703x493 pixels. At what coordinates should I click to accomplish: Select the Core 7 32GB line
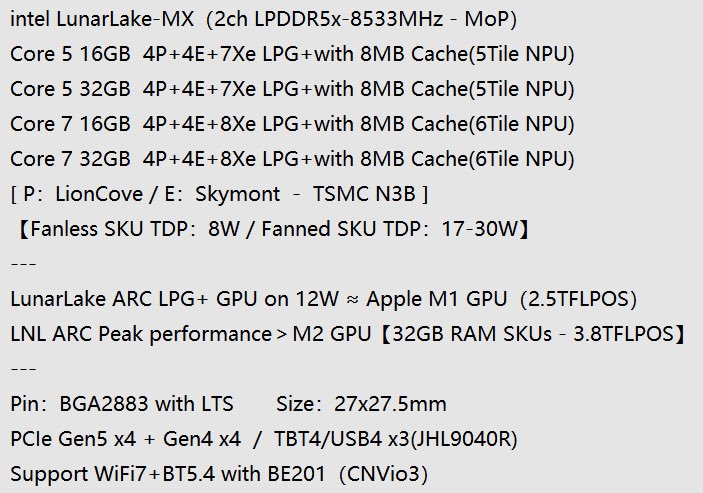click(x=292, y=159)
